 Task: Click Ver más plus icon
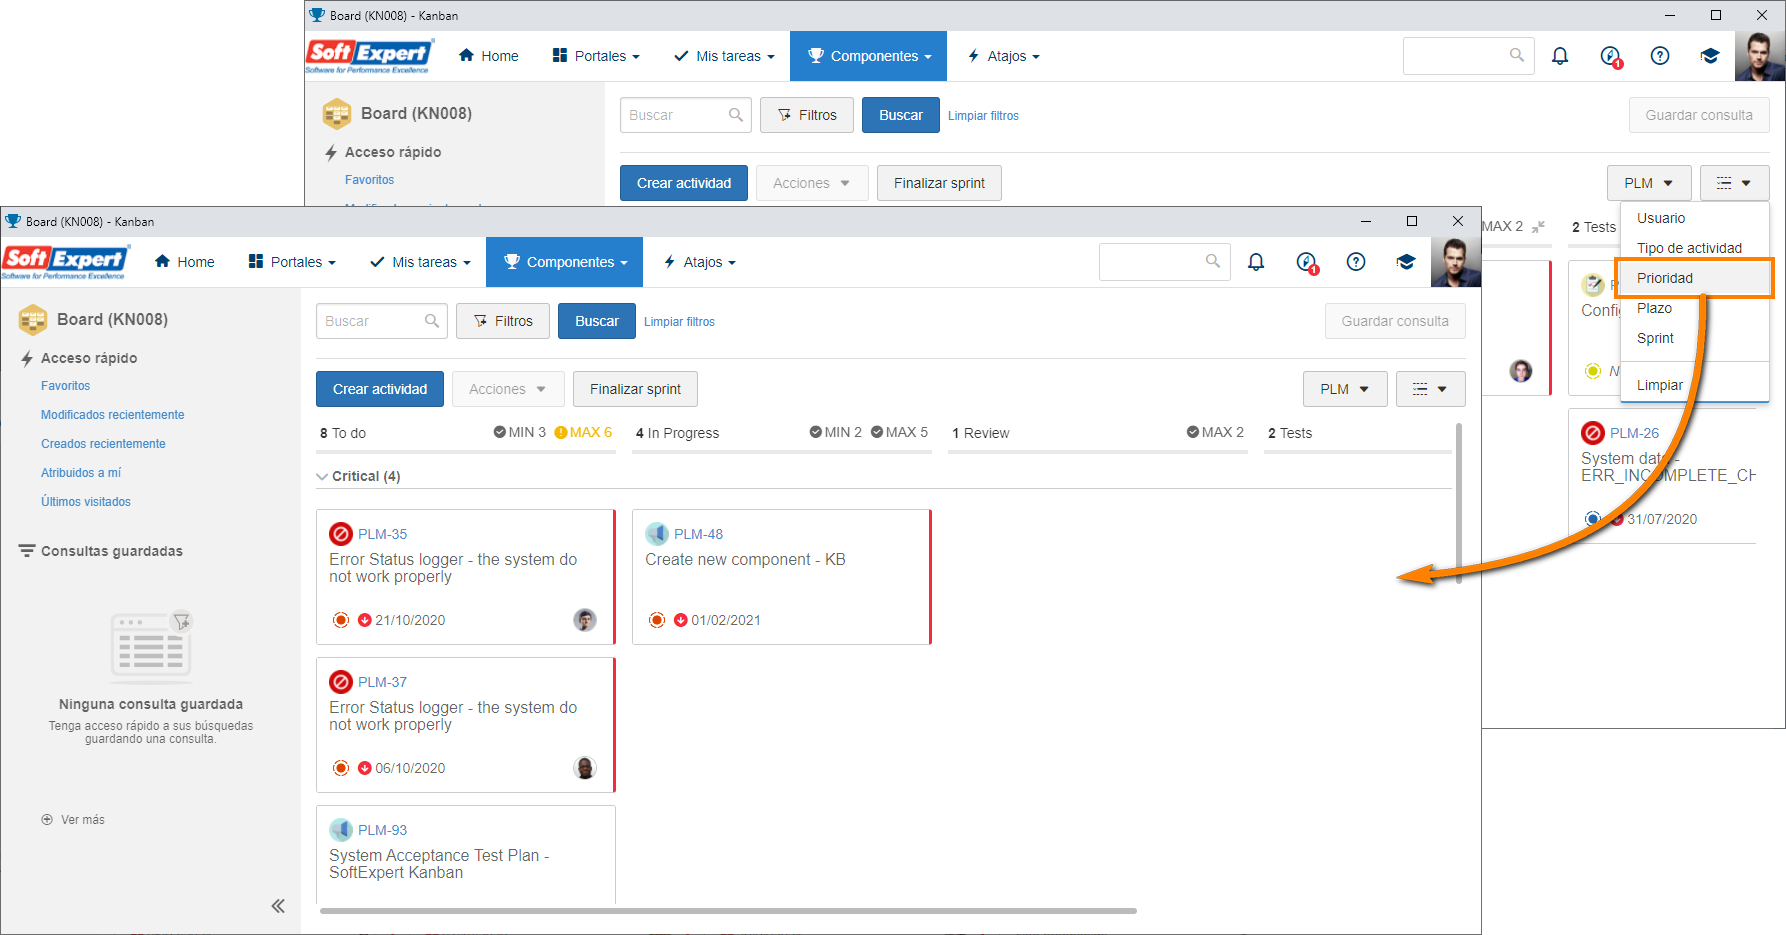(x=47, y=820)
